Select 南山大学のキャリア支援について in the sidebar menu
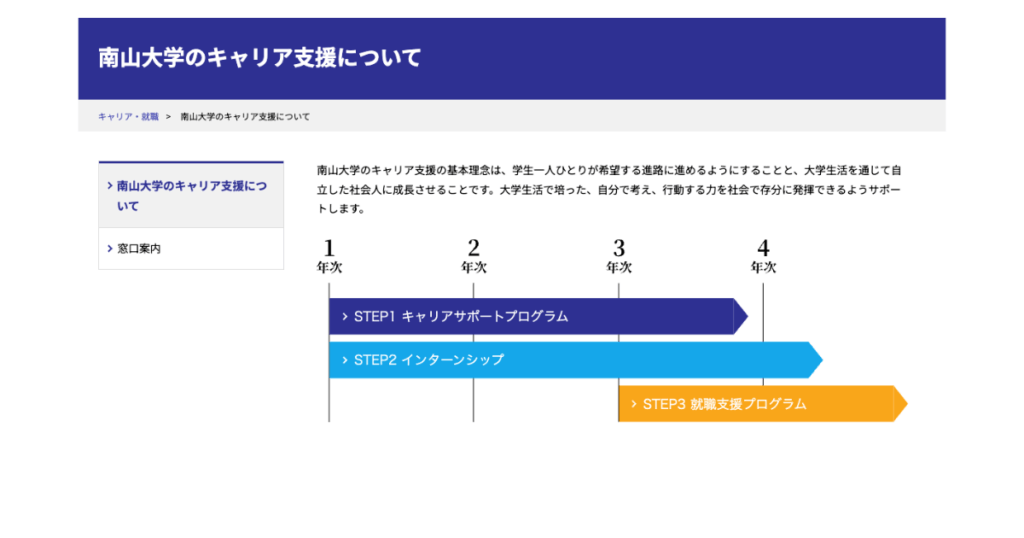The image size is (1024, 538). (x=191, y=196)
